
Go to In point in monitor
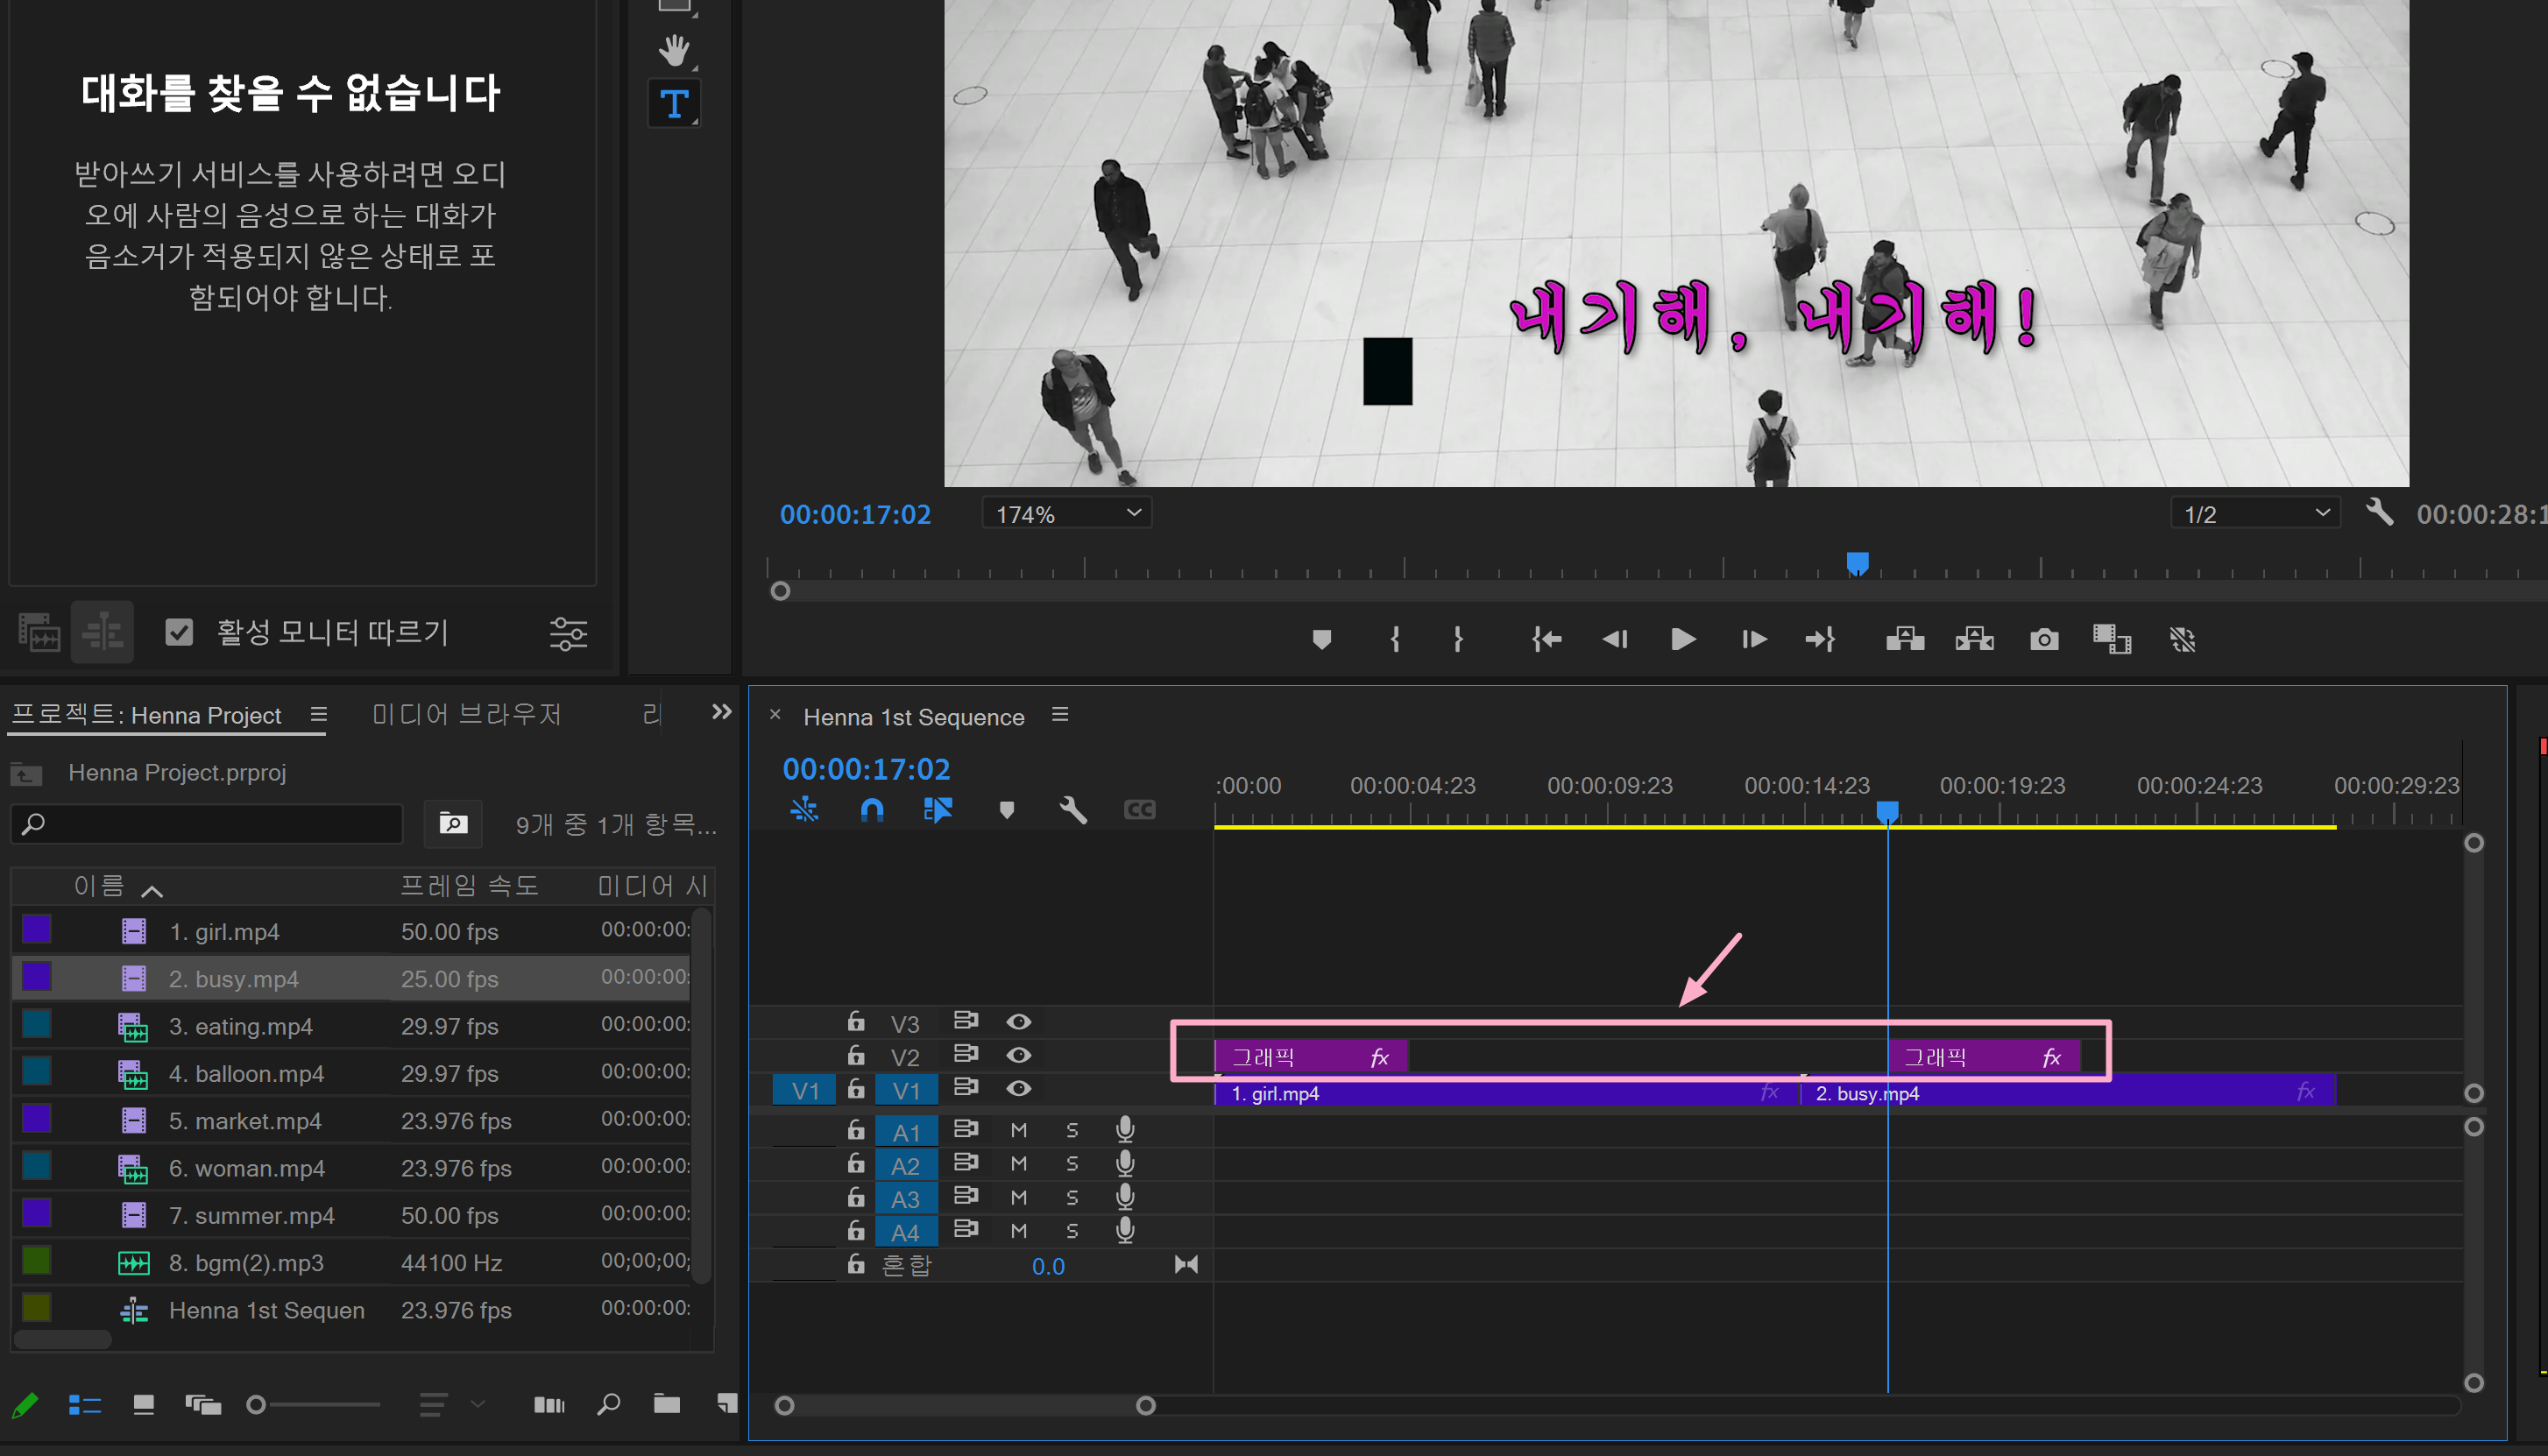(1546, 639)
